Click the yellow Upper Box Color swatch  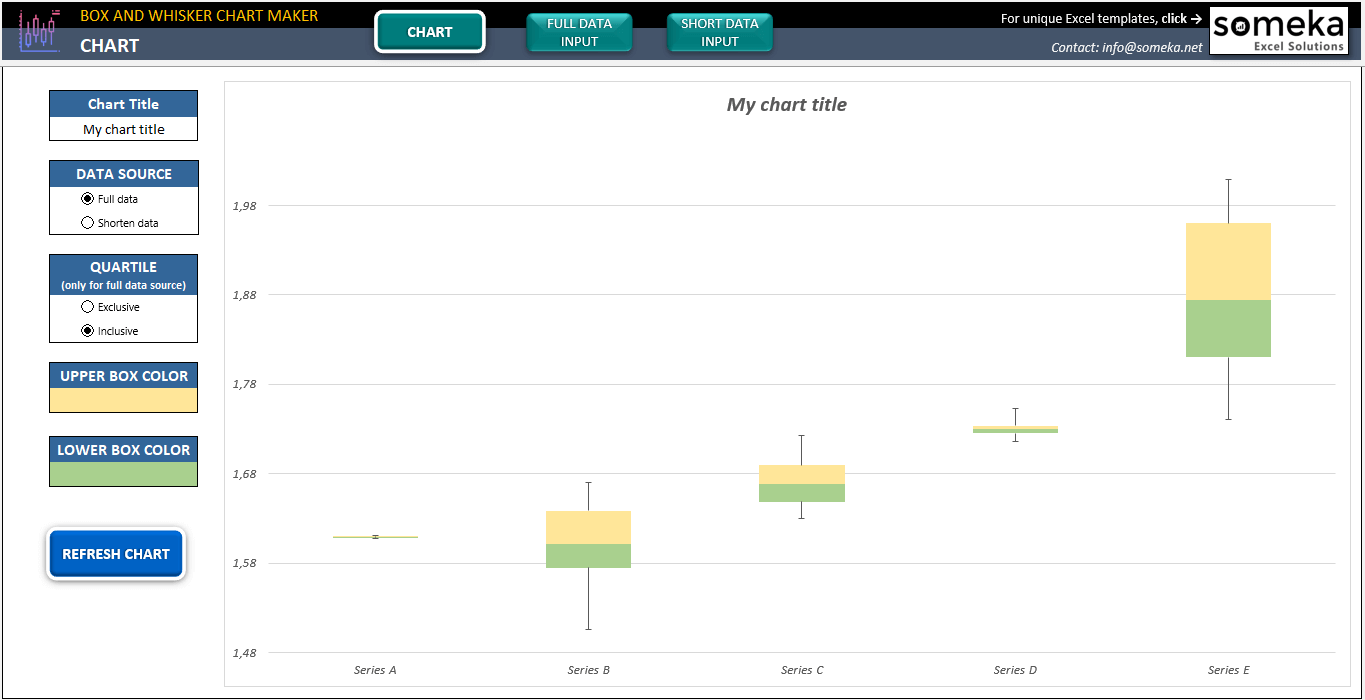tap(122, 397)
